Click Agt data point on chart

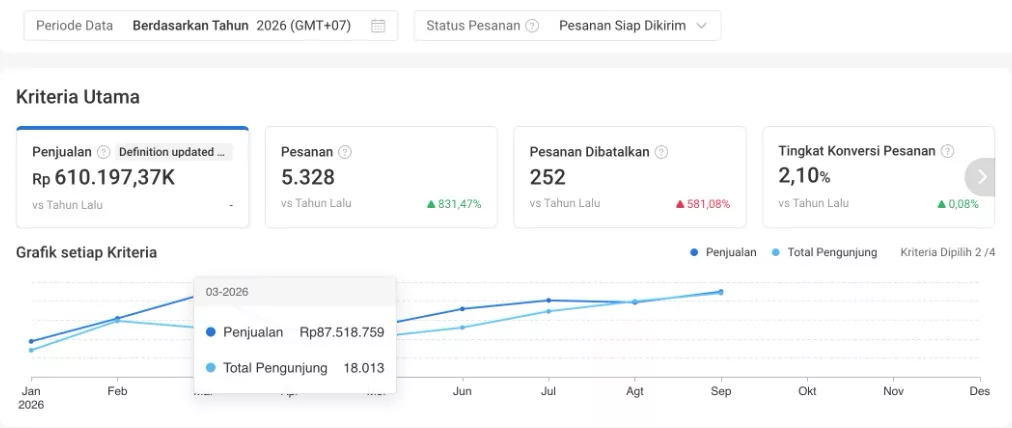click(634, 301)
